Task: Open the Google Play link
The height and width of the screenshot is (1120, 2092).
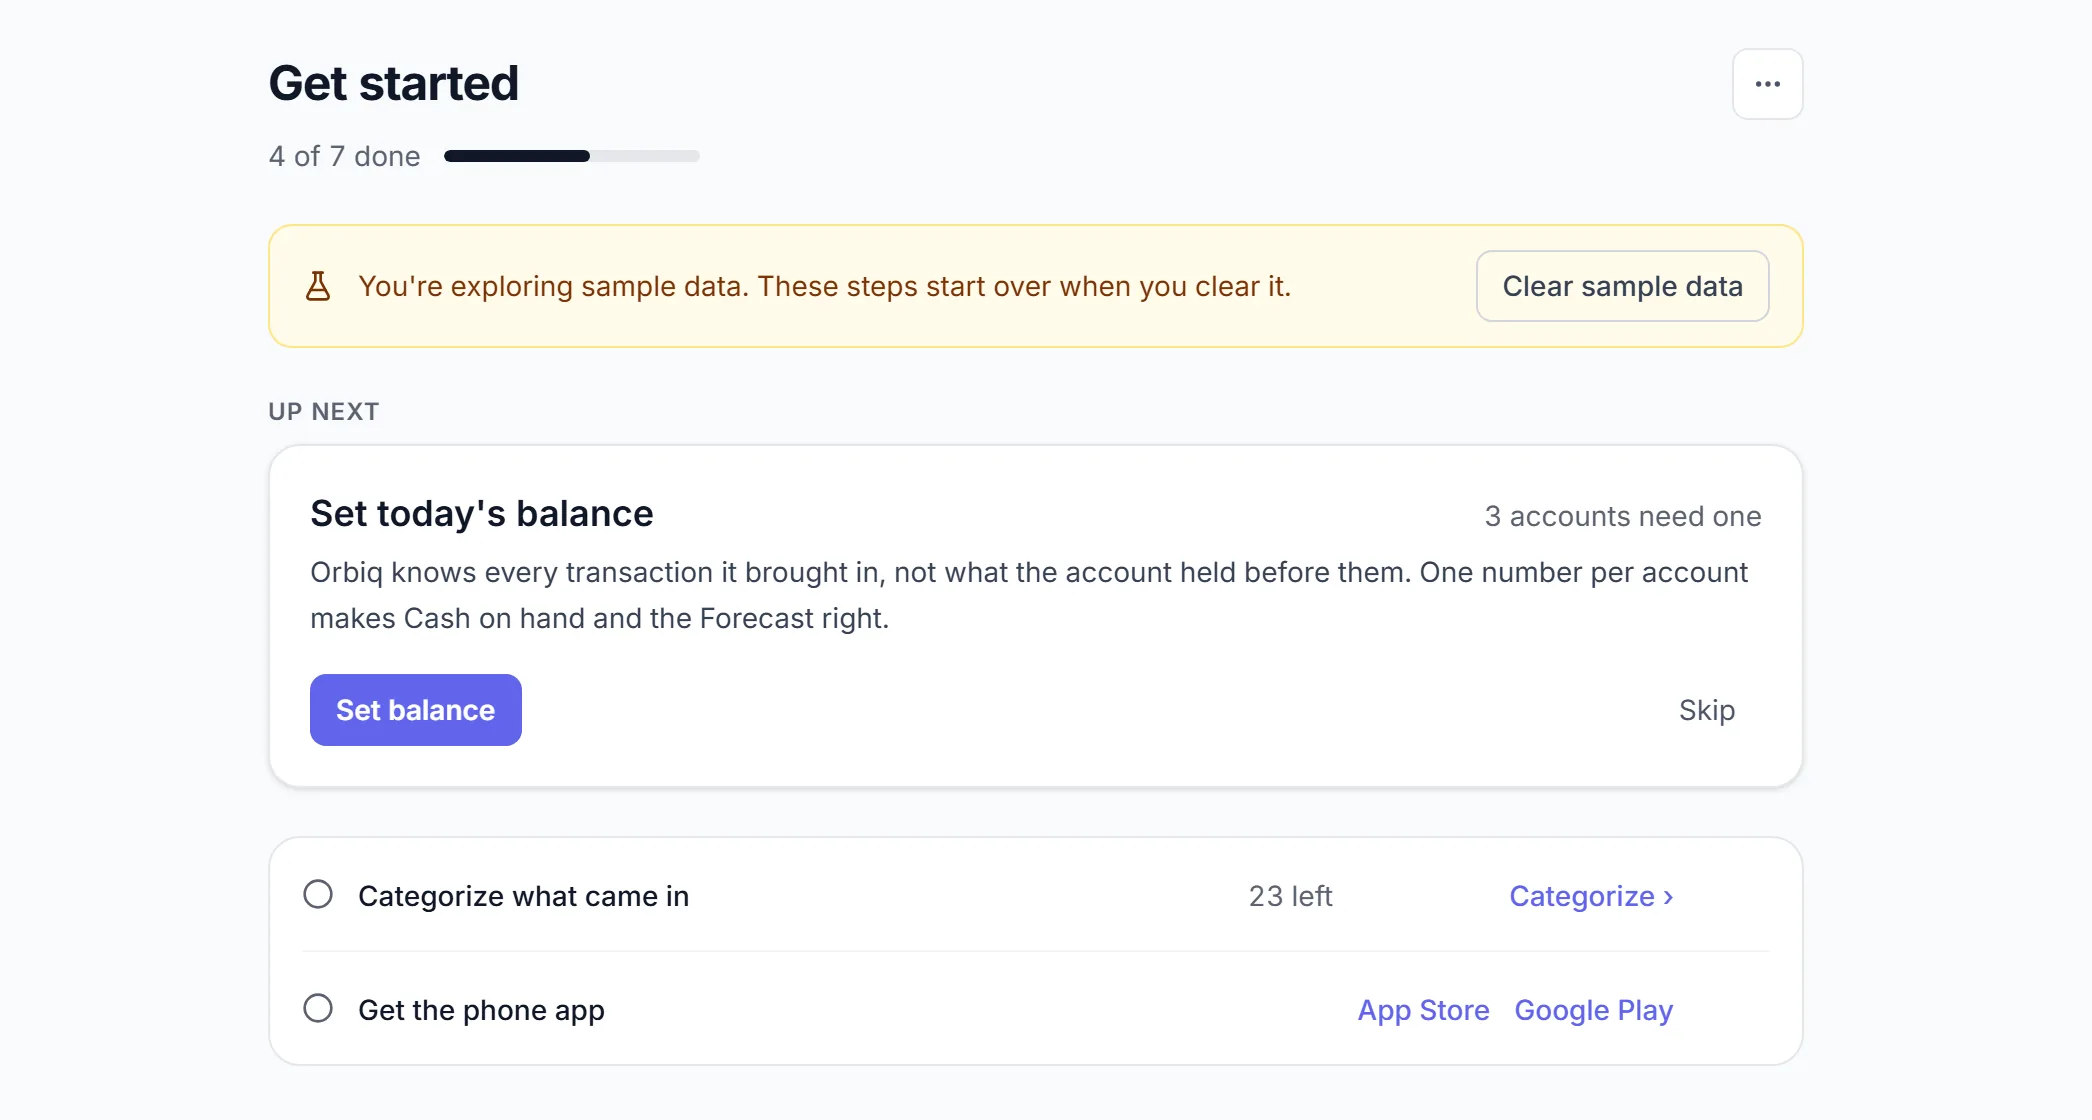Action: coord(1593,1010)
